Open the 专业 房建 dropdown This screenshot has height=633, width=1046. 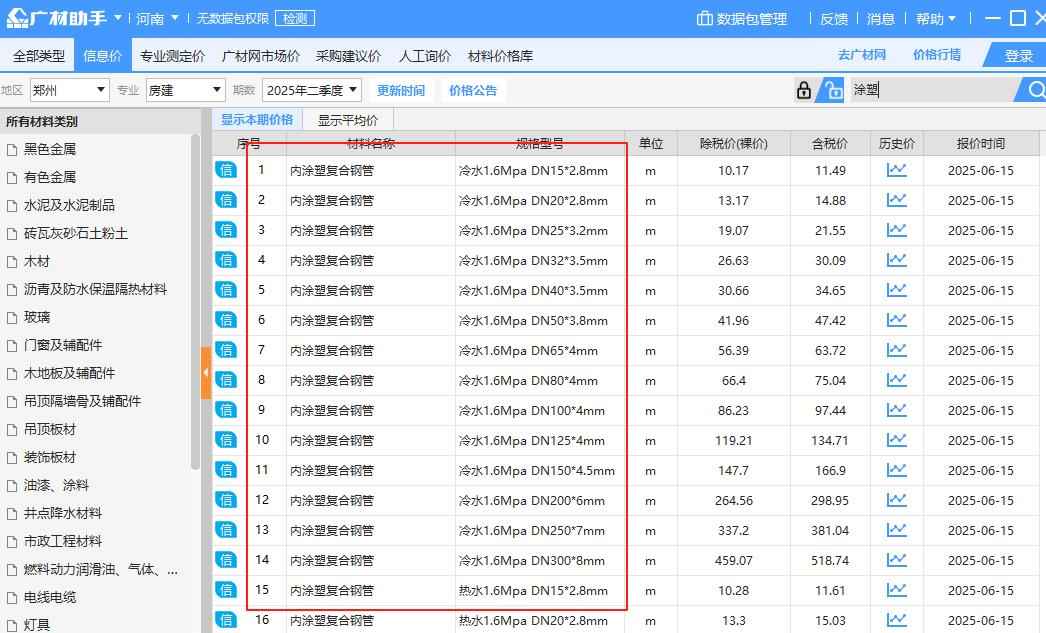(184, 89)
